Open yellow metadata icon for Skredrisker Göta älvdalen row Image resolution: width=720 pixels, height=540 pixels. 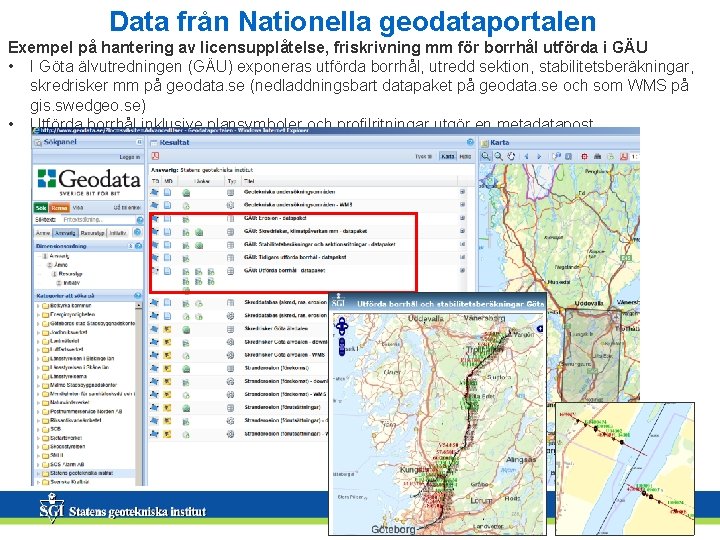167,329
